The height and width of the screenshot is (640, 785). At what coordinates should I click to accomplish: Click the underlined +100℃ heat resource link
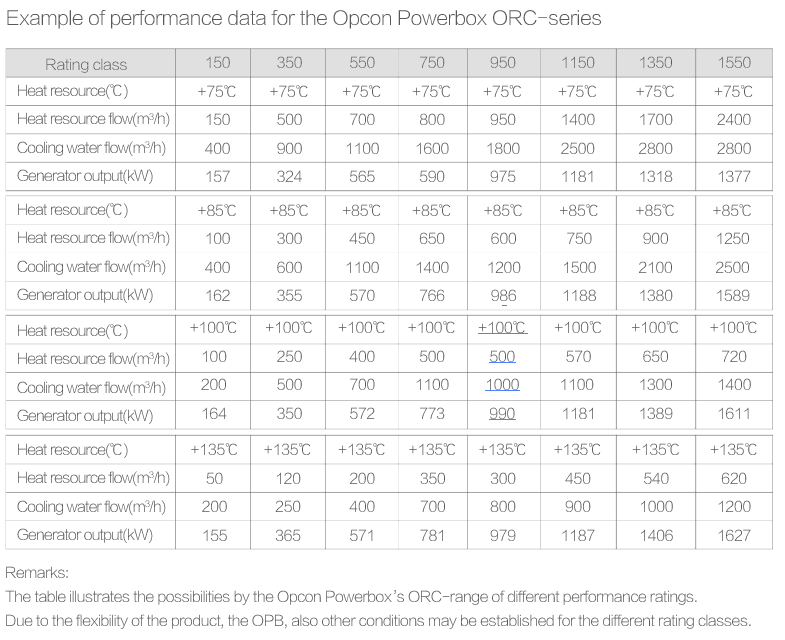(x=503, y=328)
